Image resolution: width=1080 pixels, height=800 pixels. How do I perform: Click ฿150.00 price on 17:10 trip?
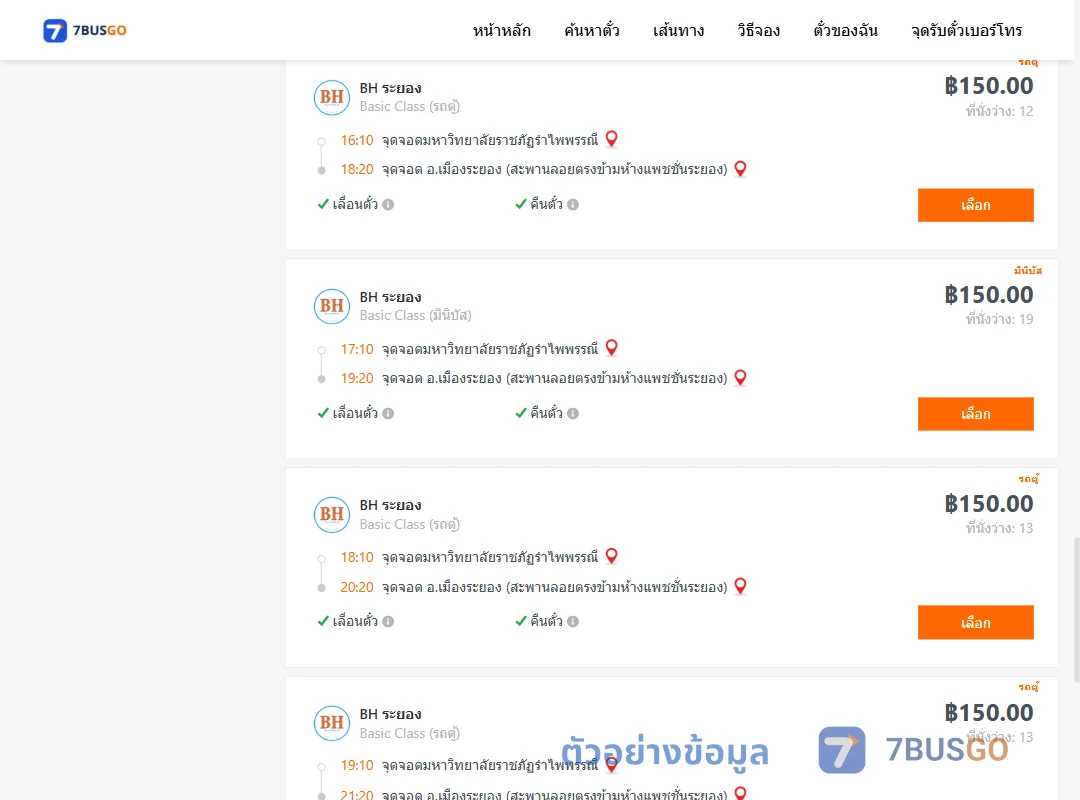989,295
